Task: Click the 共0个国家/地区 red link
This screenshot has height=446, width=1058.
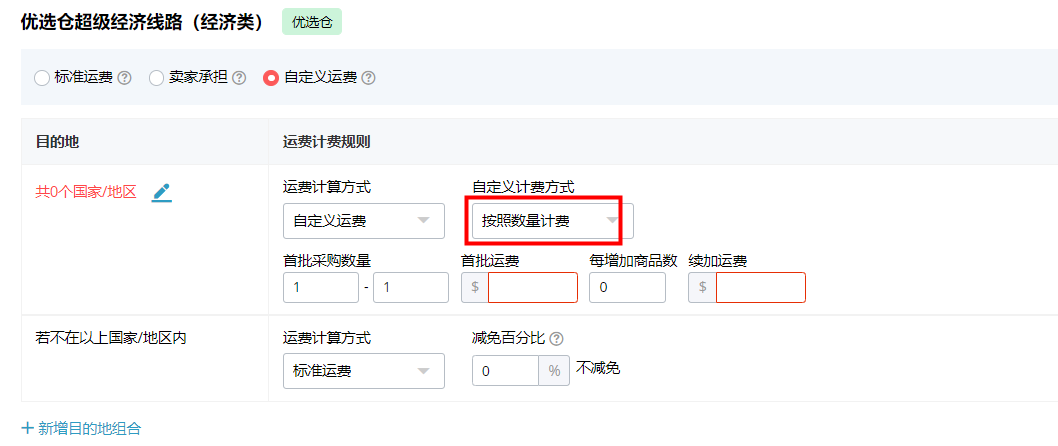Action: 86,192
